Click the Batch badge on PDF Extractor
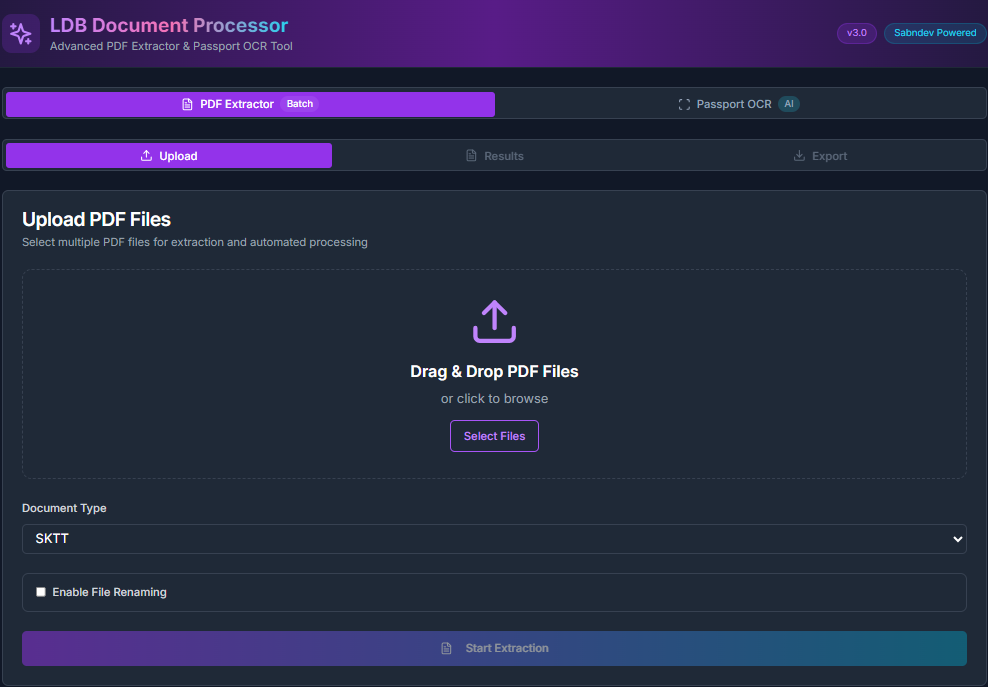 [x=300, y=104]
